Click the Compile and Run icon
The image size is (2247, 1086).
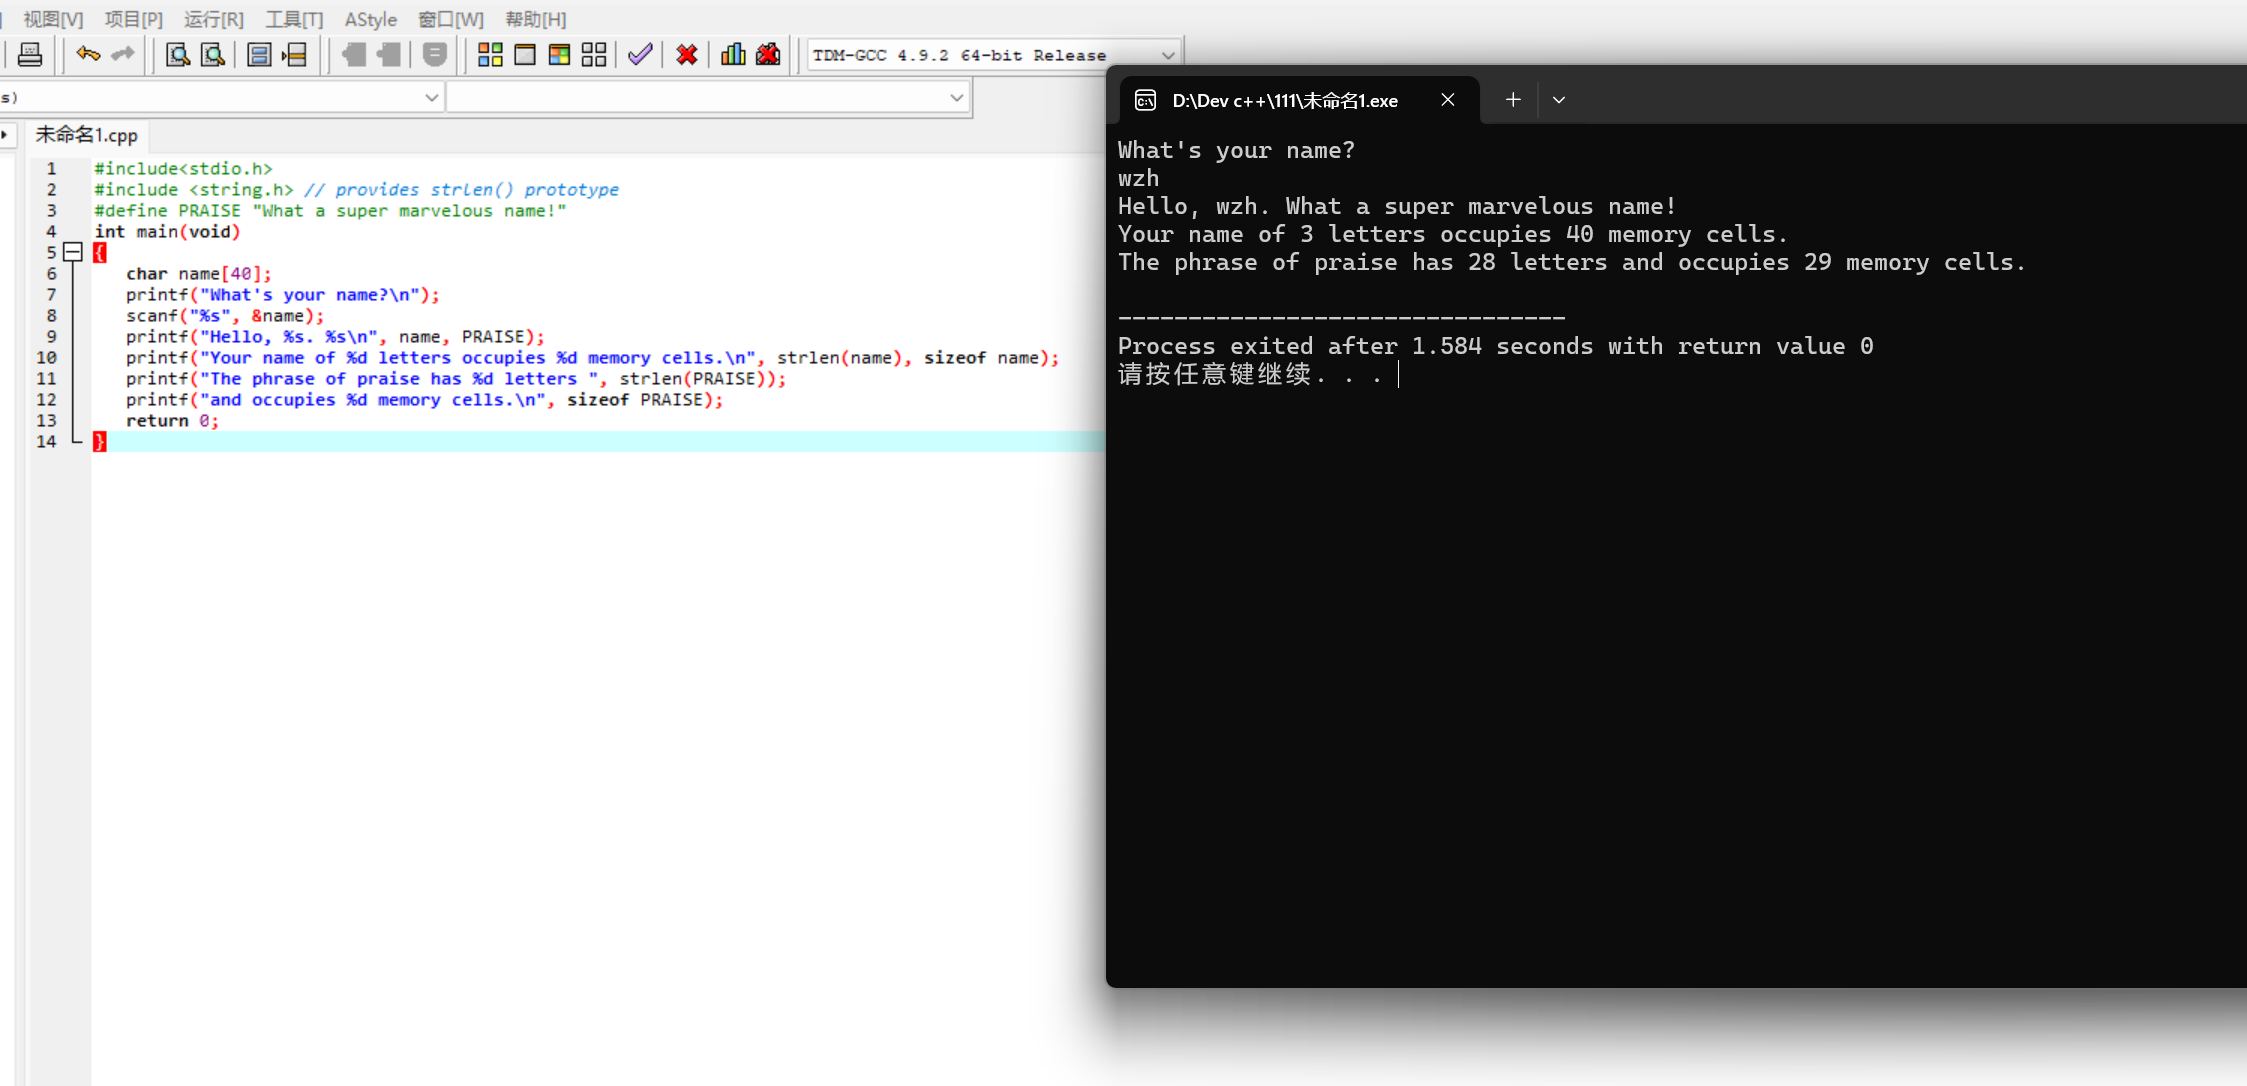[x=559, y=55]
